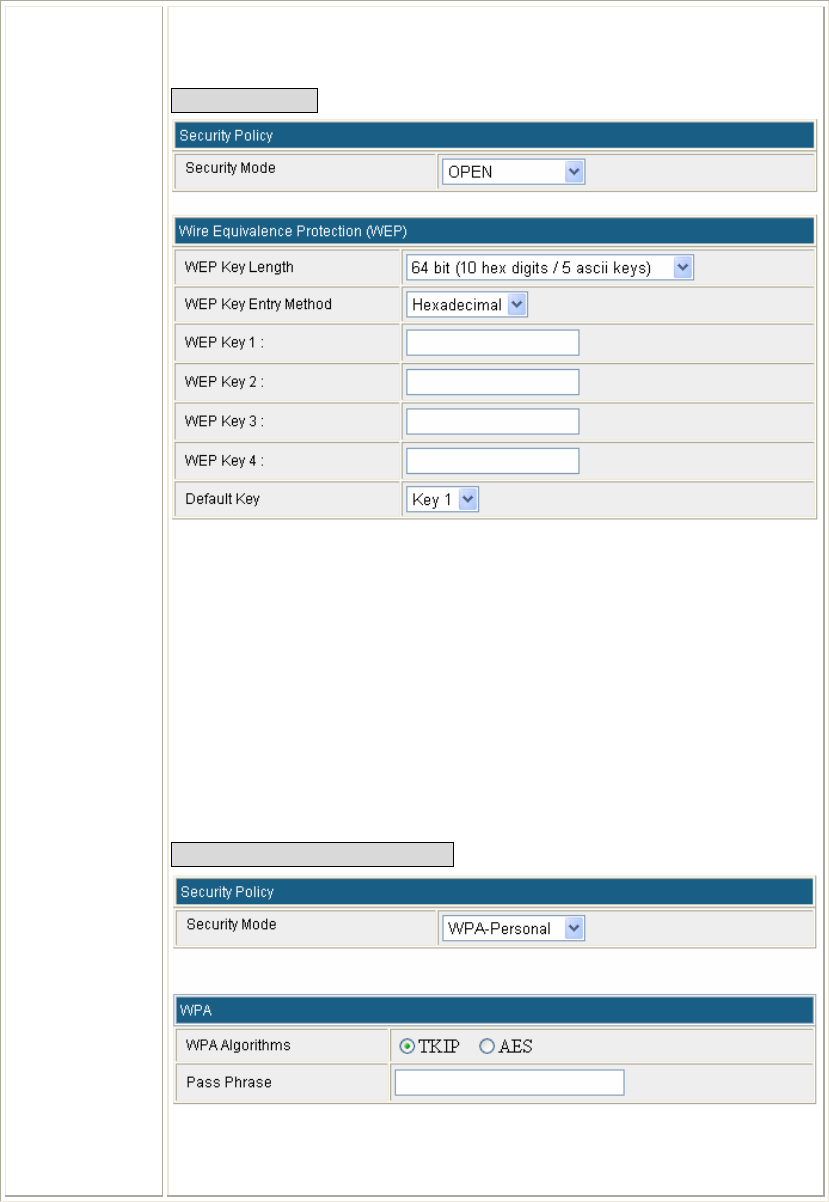829x1202 pixels.
Task: Focus the WEP Key 4 text box
Action: pyautogui.click(x=492, y=460)
